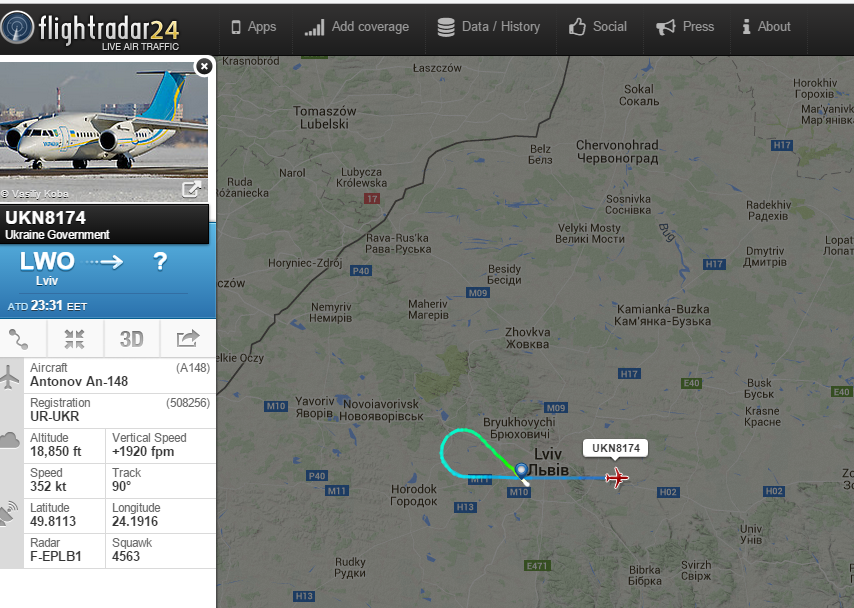Open the Press page
854x608 pixels.
(x=685, y=27)
